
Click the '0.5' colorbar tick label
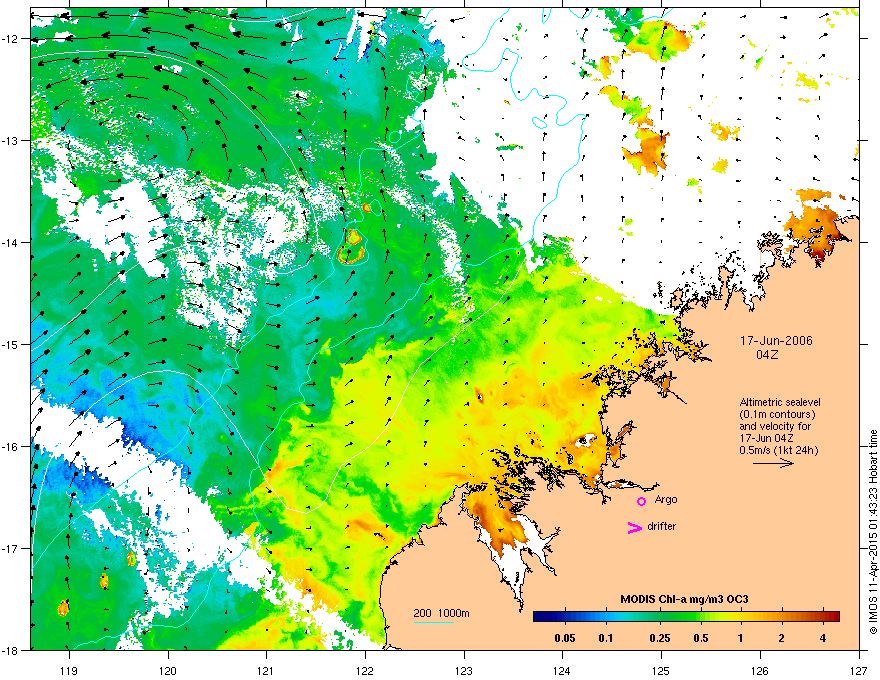pos(701,638)
